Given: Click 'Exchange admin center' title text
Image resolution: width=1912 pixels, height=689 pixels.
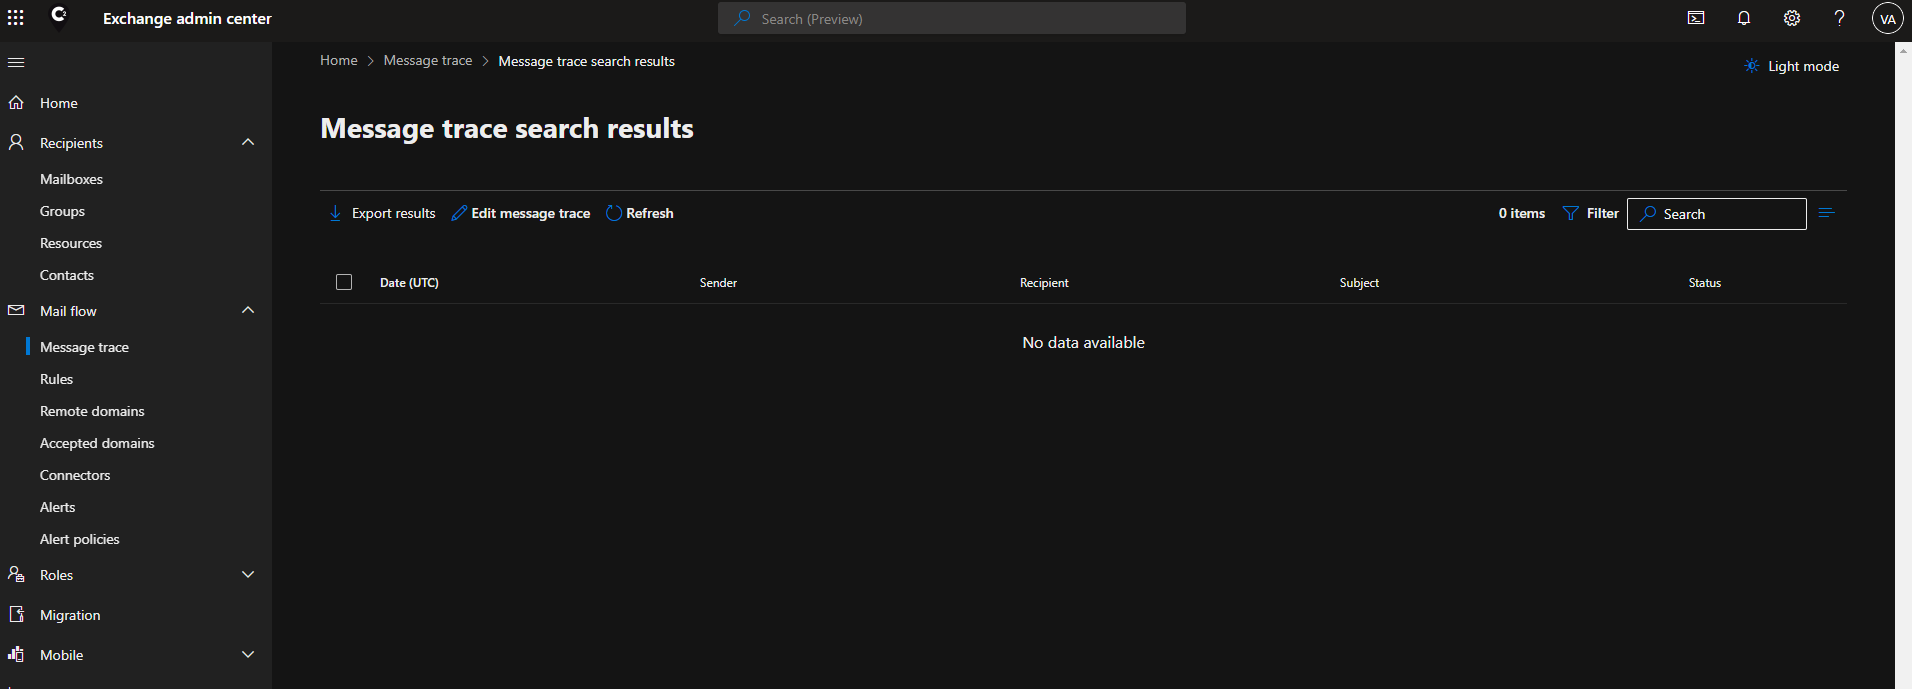Looking at the screenshot, I should pos(187,18).
